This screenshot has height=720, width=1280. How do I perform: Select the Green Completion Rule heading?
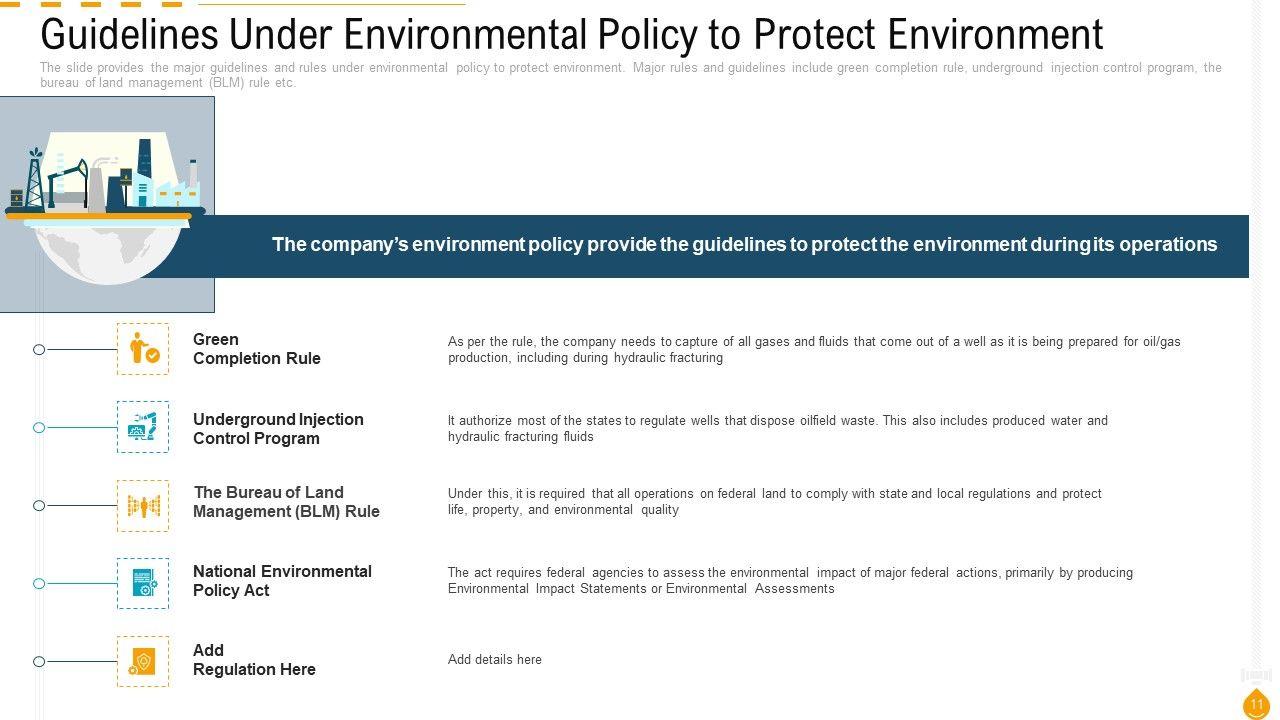(x=256, y=349)
